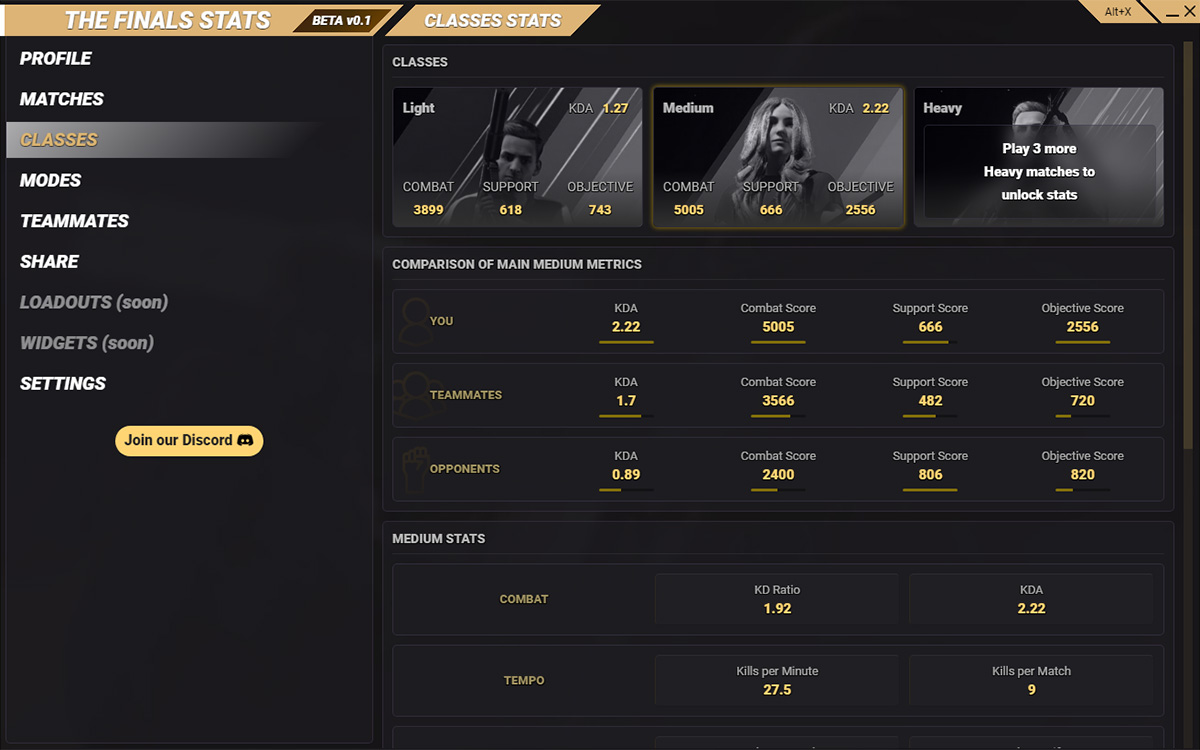Click the BETA v0.1 badge
Screen dimensions: 1200x750
coord(342,20)
